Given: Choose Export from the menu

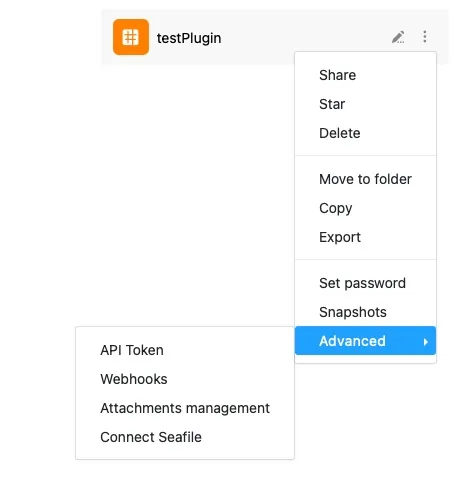Looking at the screenshot, I should click(x=366, y=237).
